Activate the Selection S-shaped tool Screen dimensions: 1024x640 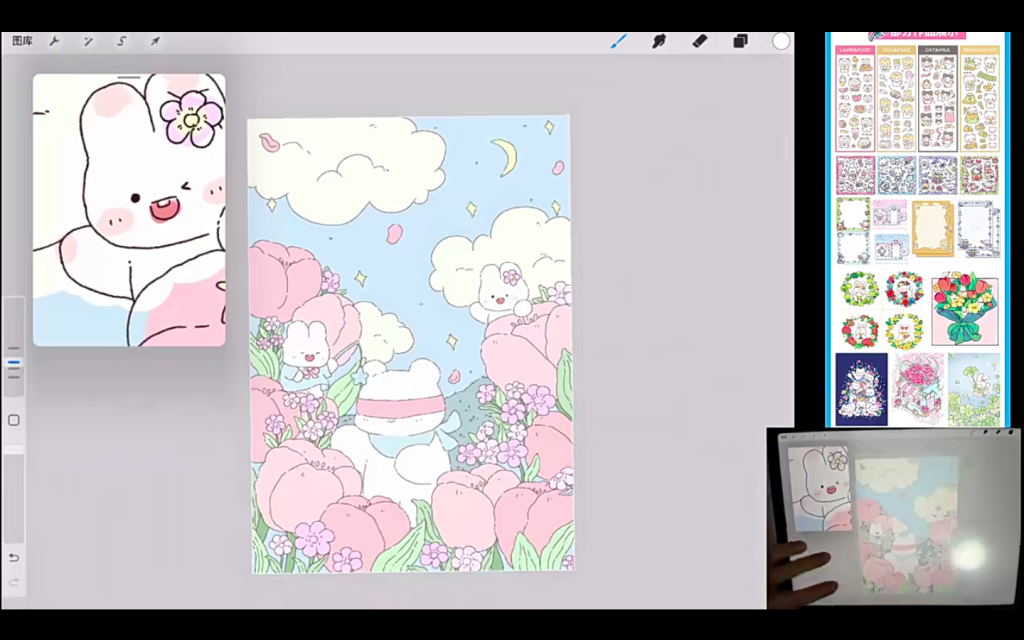[x=121, y=41]
